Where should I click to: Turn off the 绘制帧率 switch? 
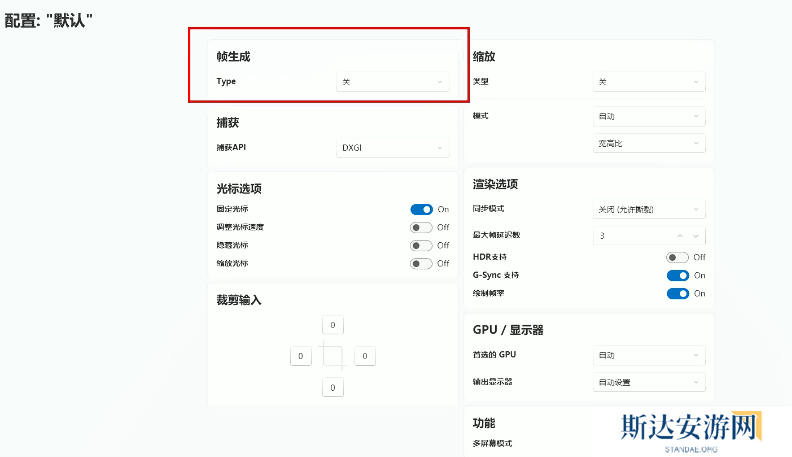(677, 293)
